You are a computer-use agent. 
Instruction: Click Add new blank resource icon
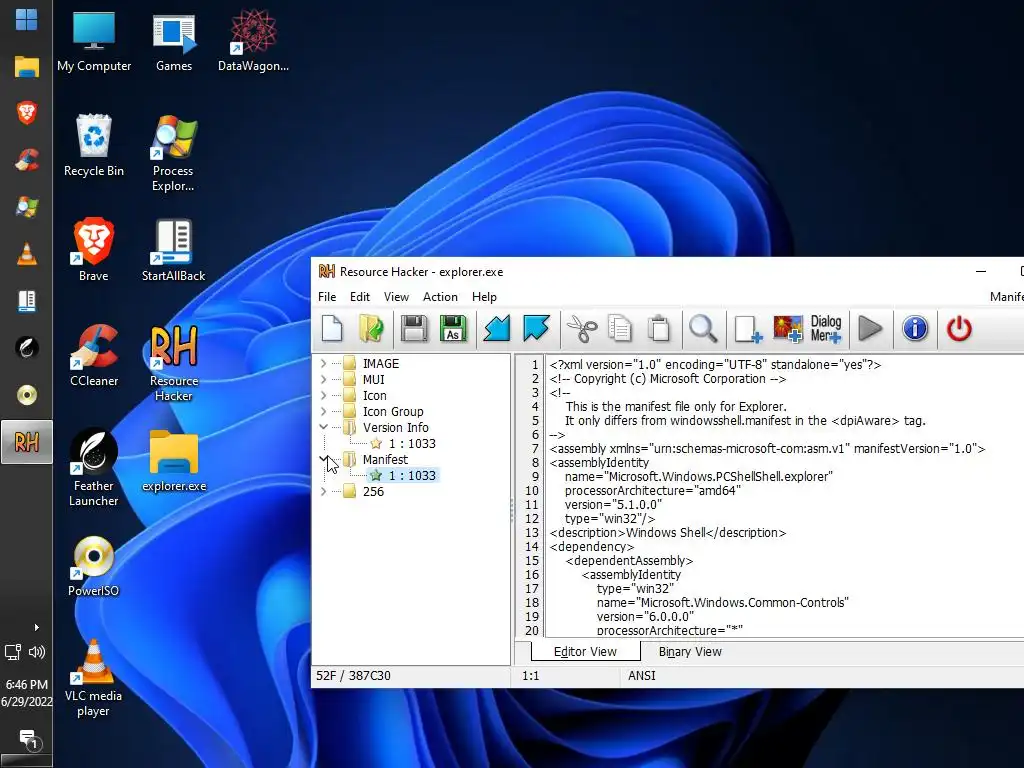coord(748,328)
